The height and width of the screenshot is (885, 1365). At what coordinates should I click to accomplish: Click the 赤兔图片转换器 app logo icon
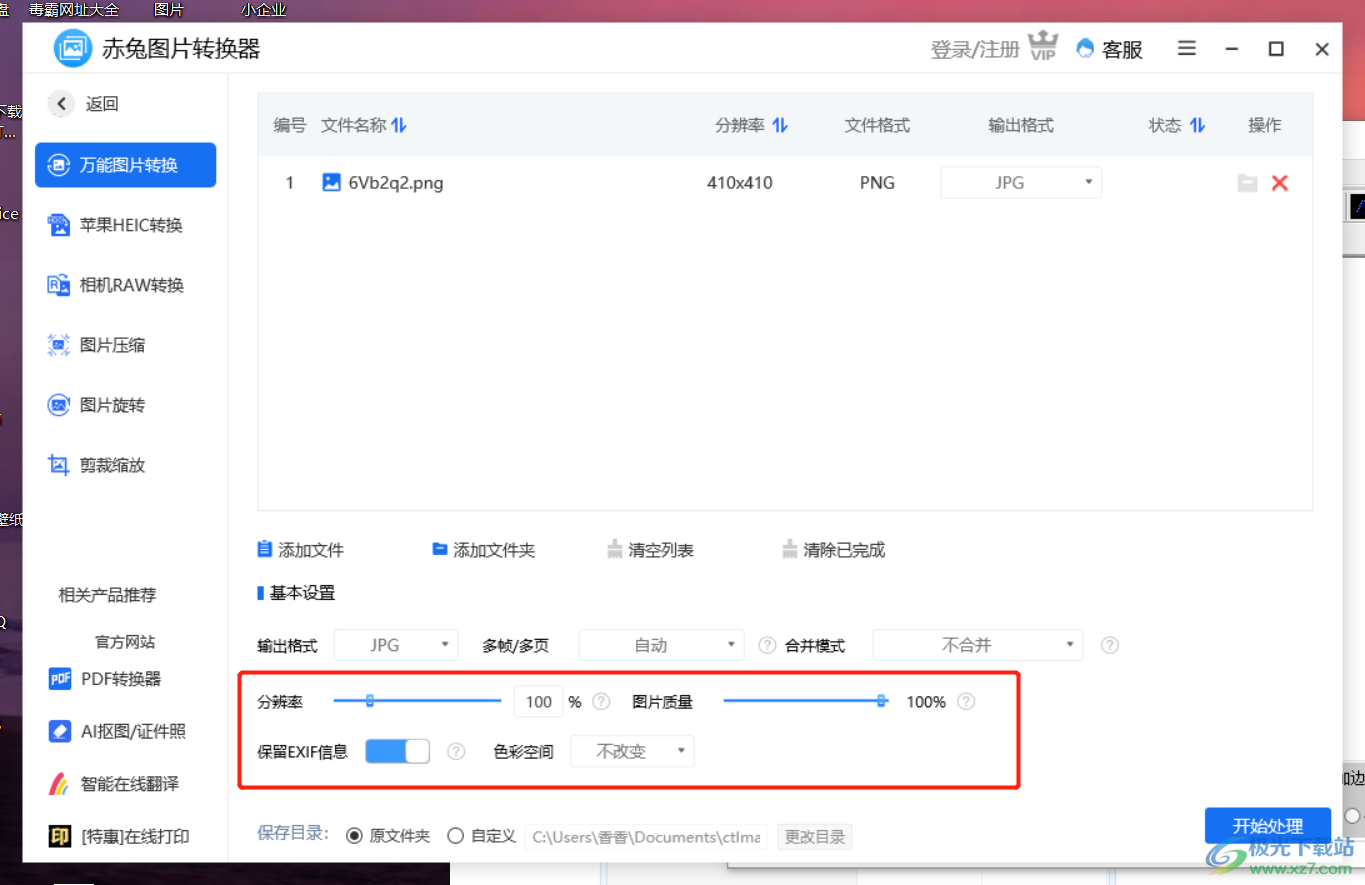[73, 49]
